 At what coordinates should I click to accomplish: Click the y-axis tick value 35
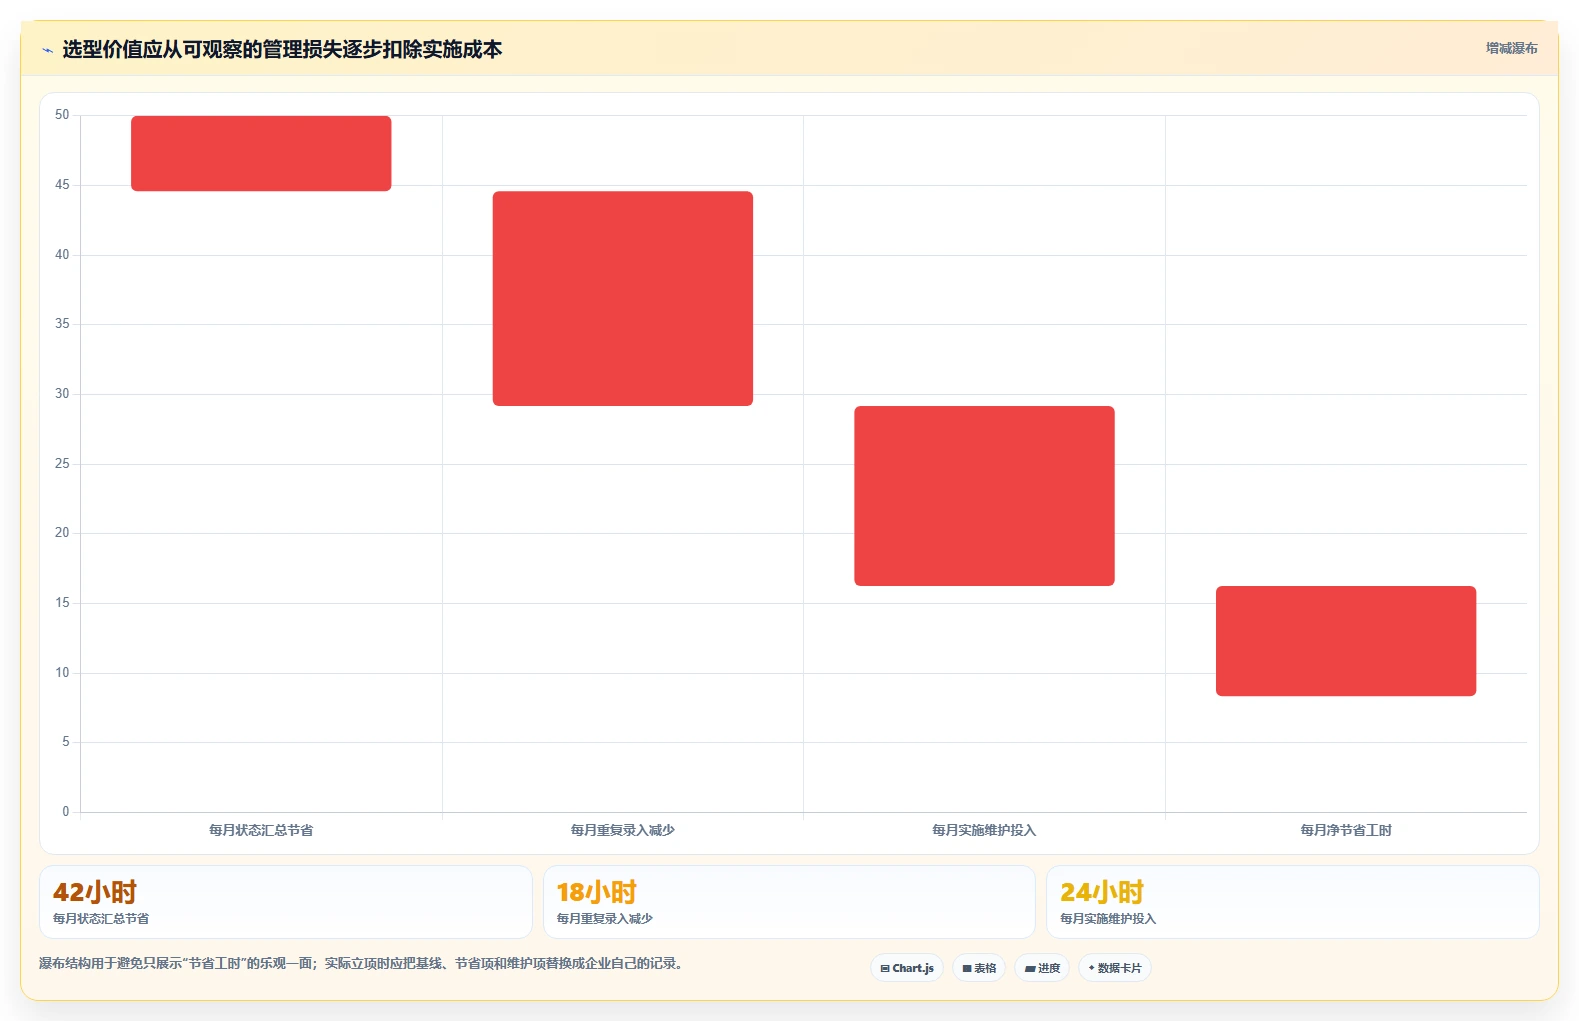(62, 324)
